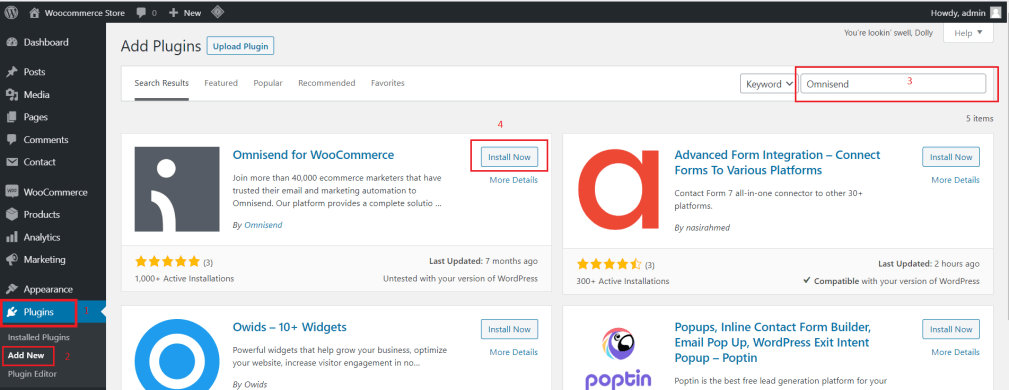The image size is (1009, 390).
Task: Expand the Help panel
Action: click(968, 33)
